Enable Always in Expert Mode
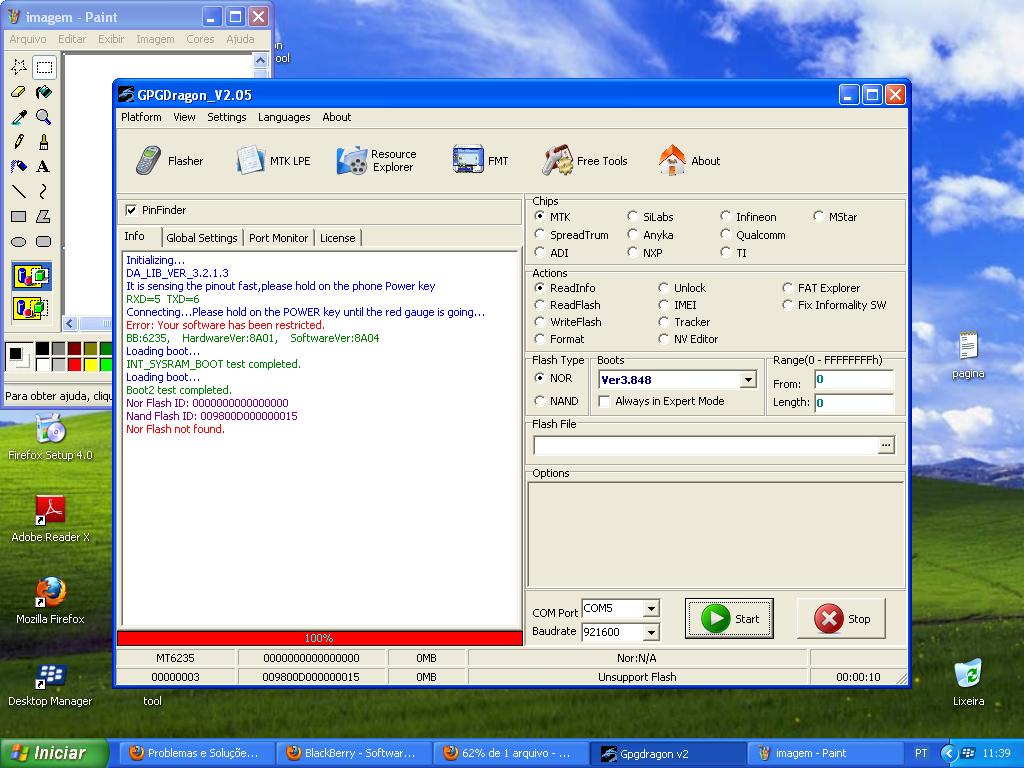This screenshot has width=1024, height=768. click(605, 401)
